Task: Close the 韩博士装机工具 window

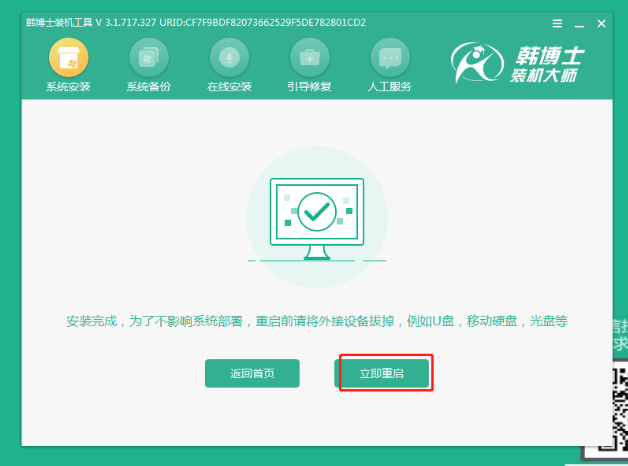Action: [601, 23]
